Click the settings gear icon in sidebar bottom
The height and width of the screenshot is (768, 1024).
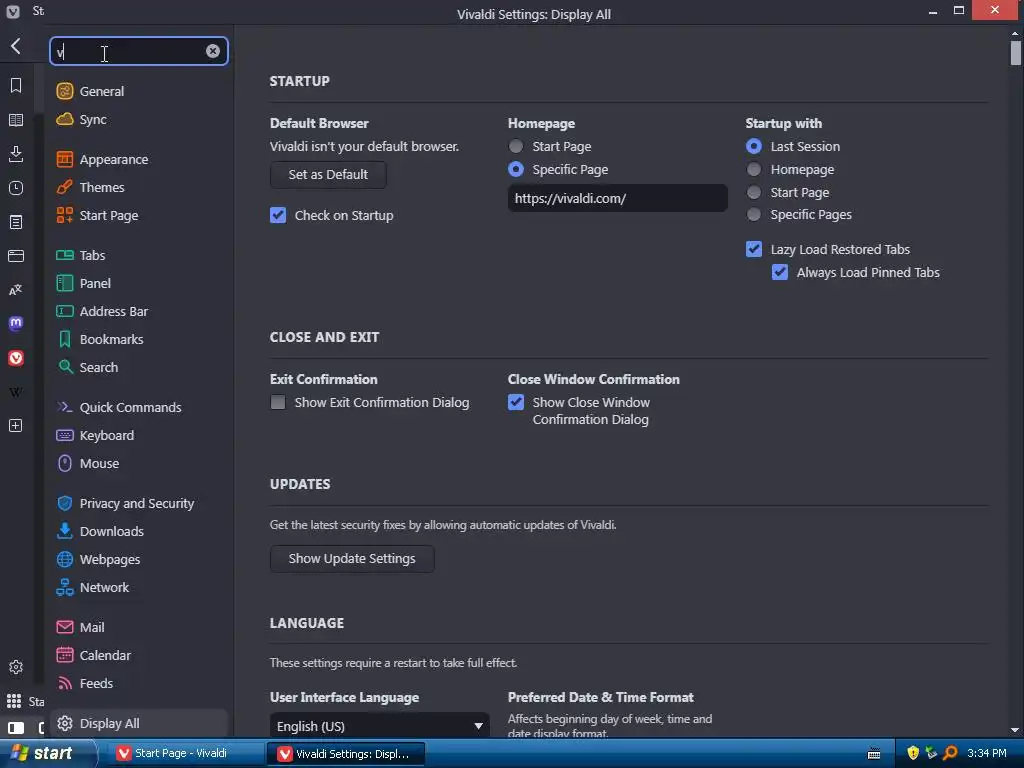16,667
